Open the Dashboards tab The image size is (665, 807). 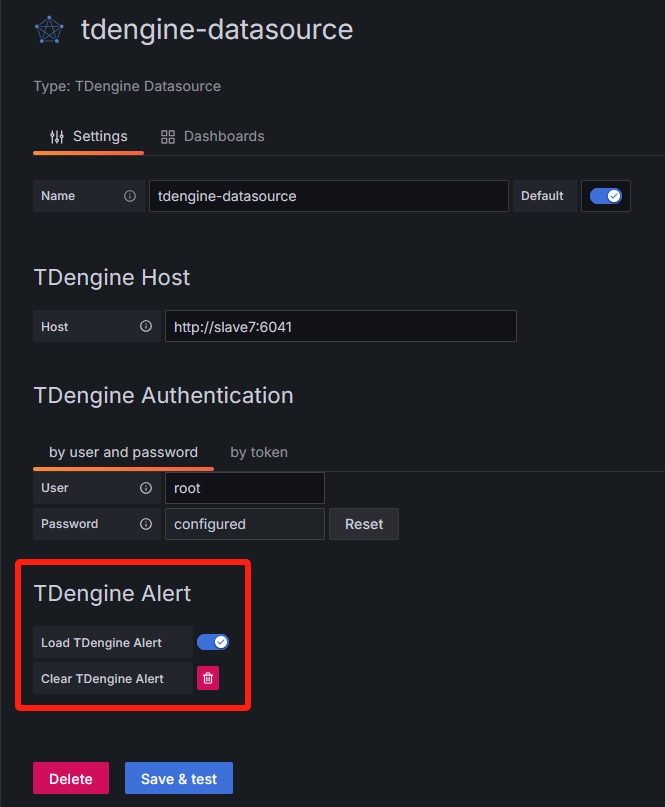[213, 136]
